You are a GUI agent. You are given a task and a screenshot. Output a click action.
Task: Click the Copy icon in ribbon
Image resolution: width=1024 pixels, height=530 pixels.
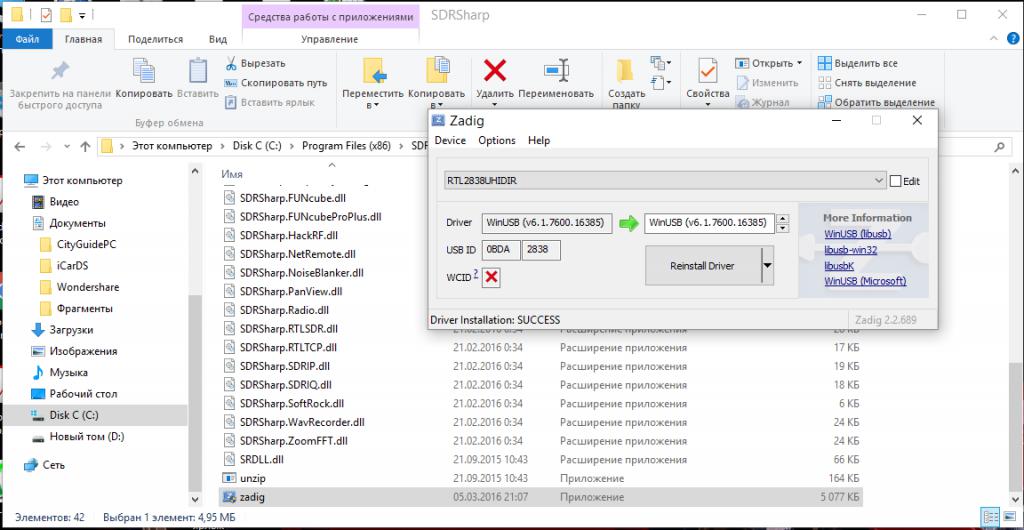(x=143, y=72)
